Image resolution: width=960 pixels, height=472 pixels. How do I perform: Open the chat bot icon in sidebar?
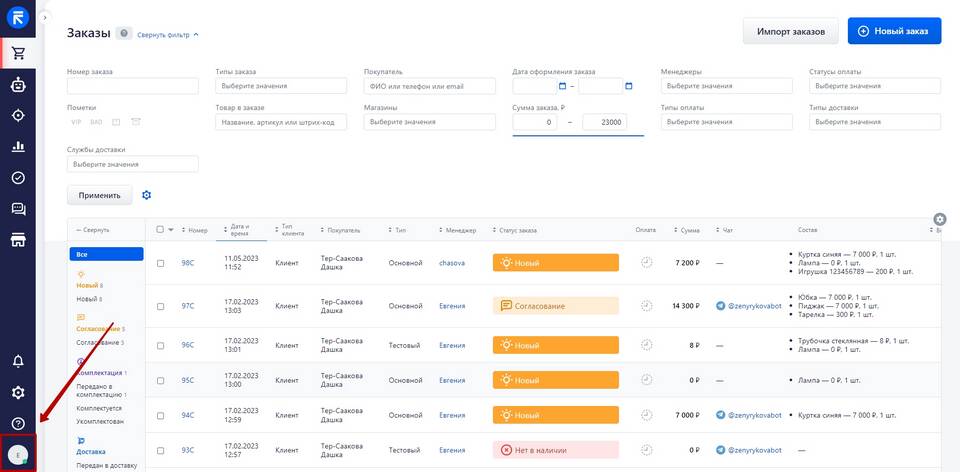coord(18,85)
